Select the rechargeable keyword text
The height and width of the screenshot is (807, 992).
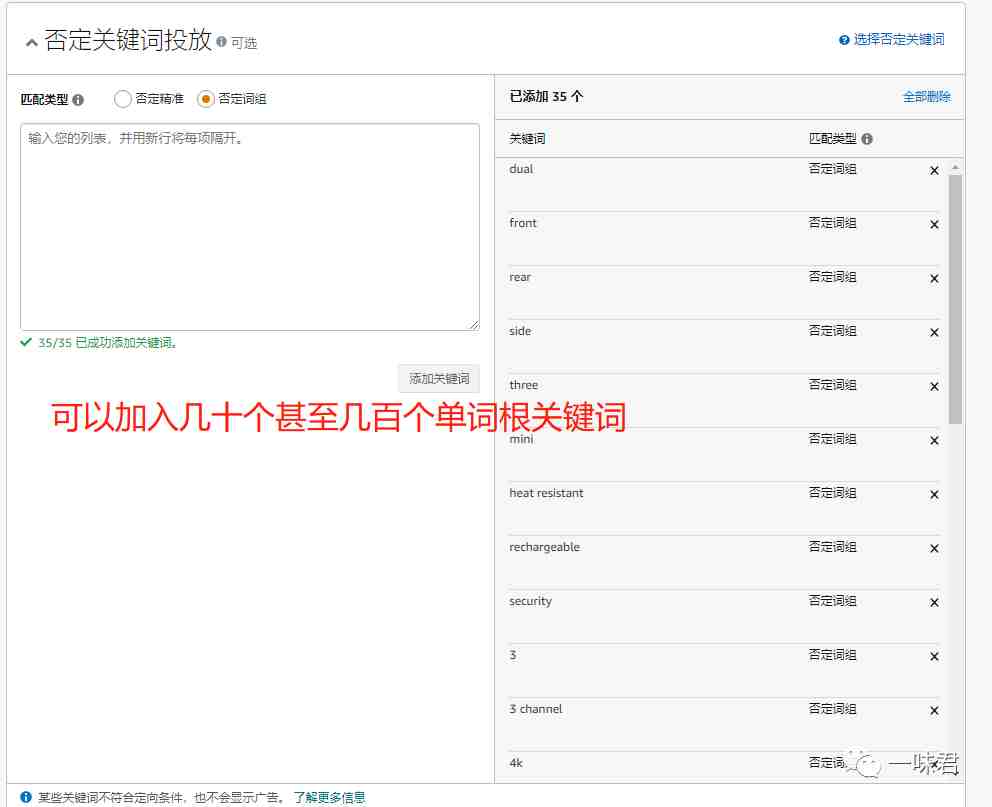(x=544, y=547)
